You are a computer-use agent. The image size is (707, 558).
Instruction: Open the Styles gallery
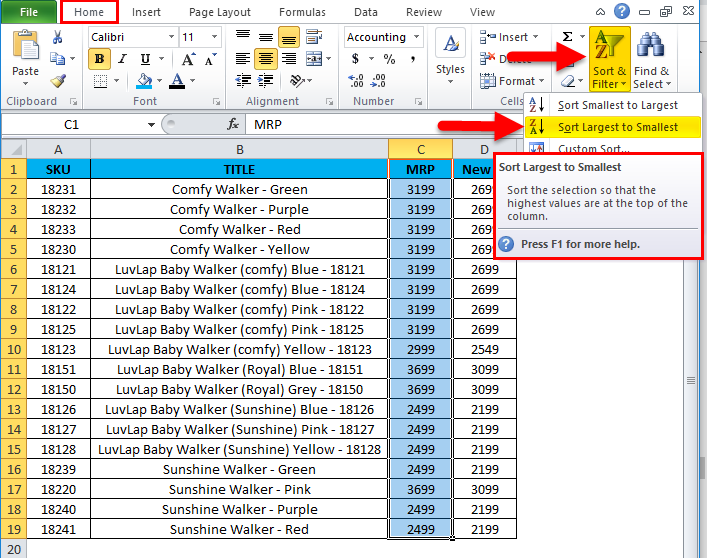click(450, 56)
